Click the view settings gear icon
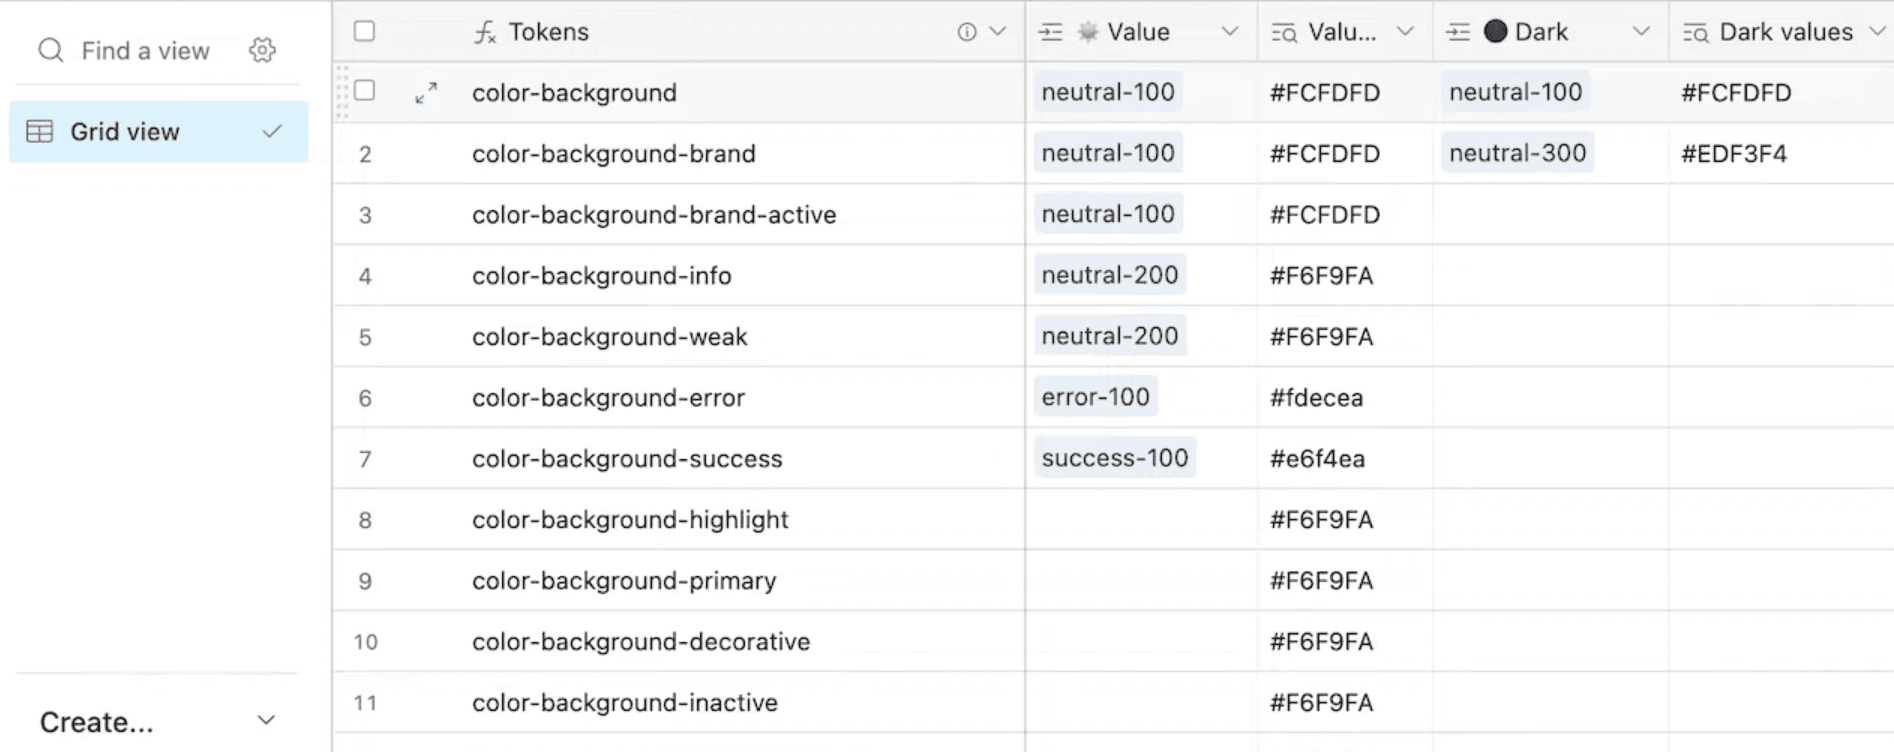The height and width of the screenshot is (752, 1894). click(x=262, y=50)
